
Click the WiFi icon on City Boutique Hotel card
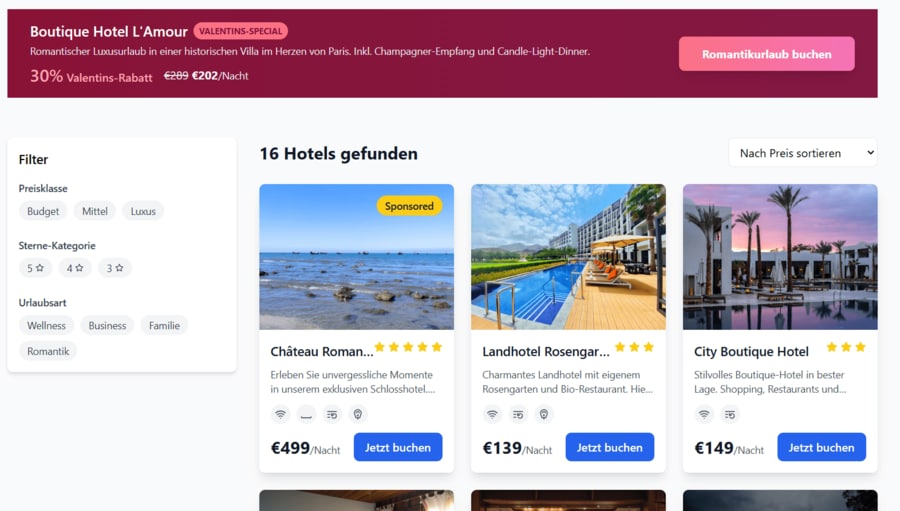704,414
